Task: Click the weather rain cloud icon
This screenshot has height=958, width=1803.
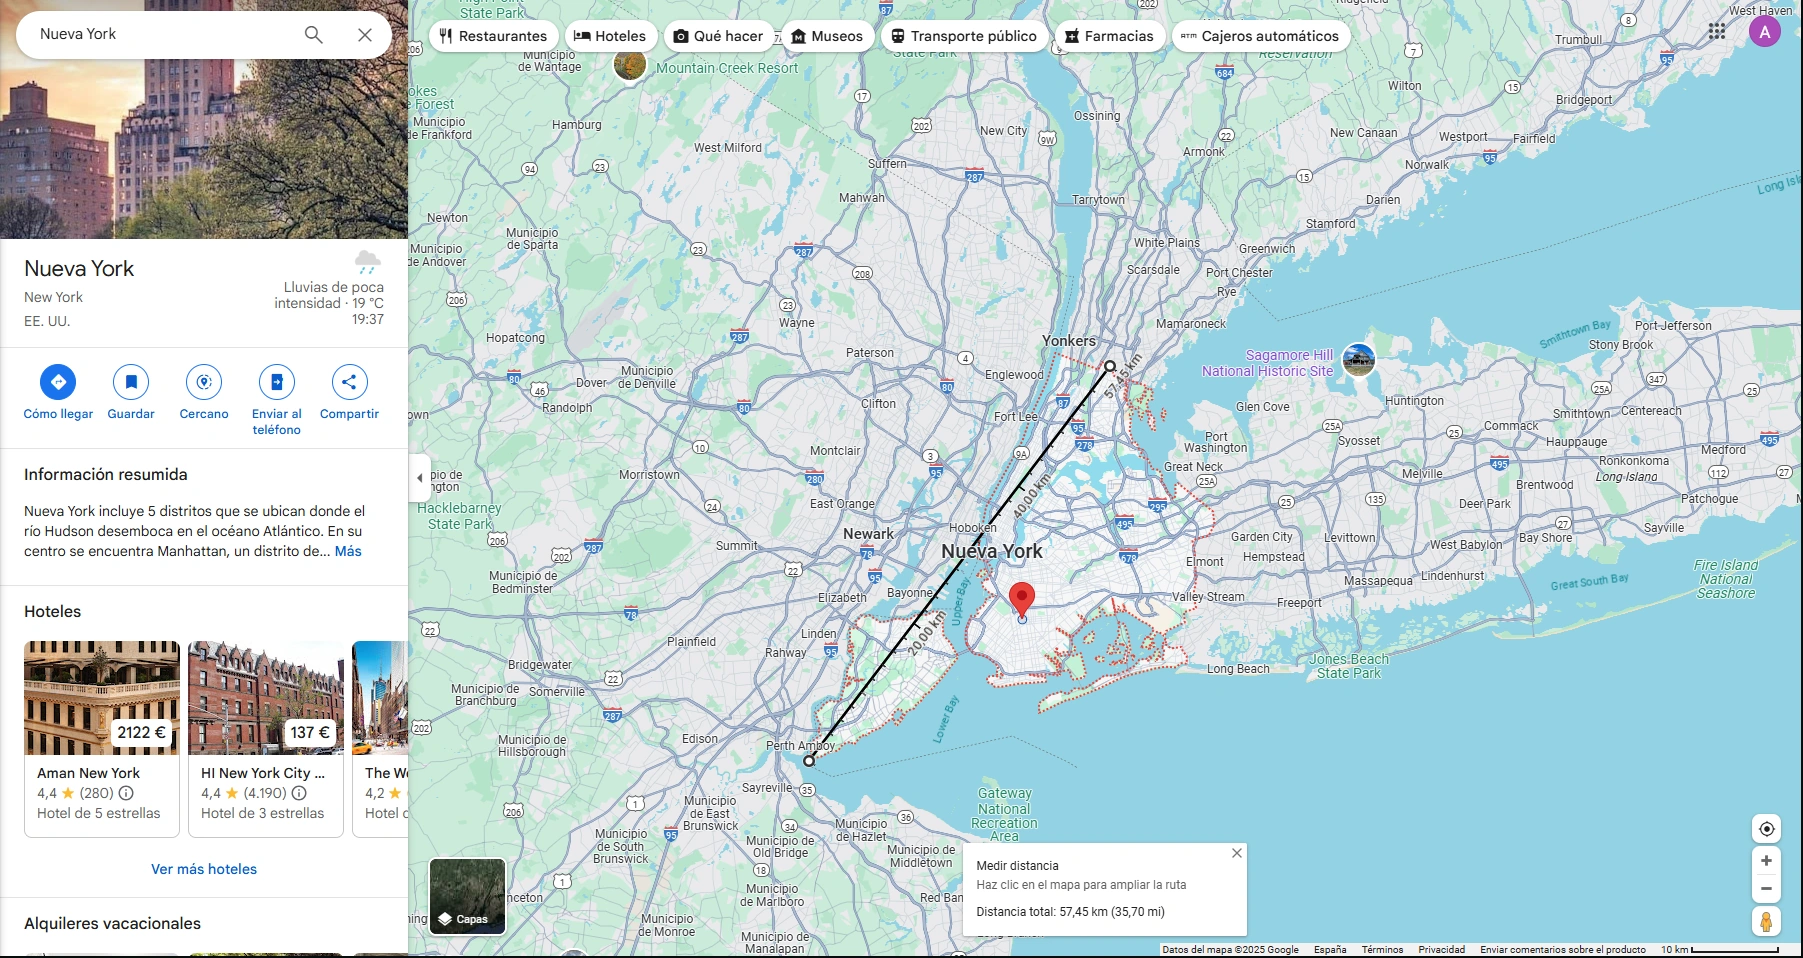Action: pos(368,262)
